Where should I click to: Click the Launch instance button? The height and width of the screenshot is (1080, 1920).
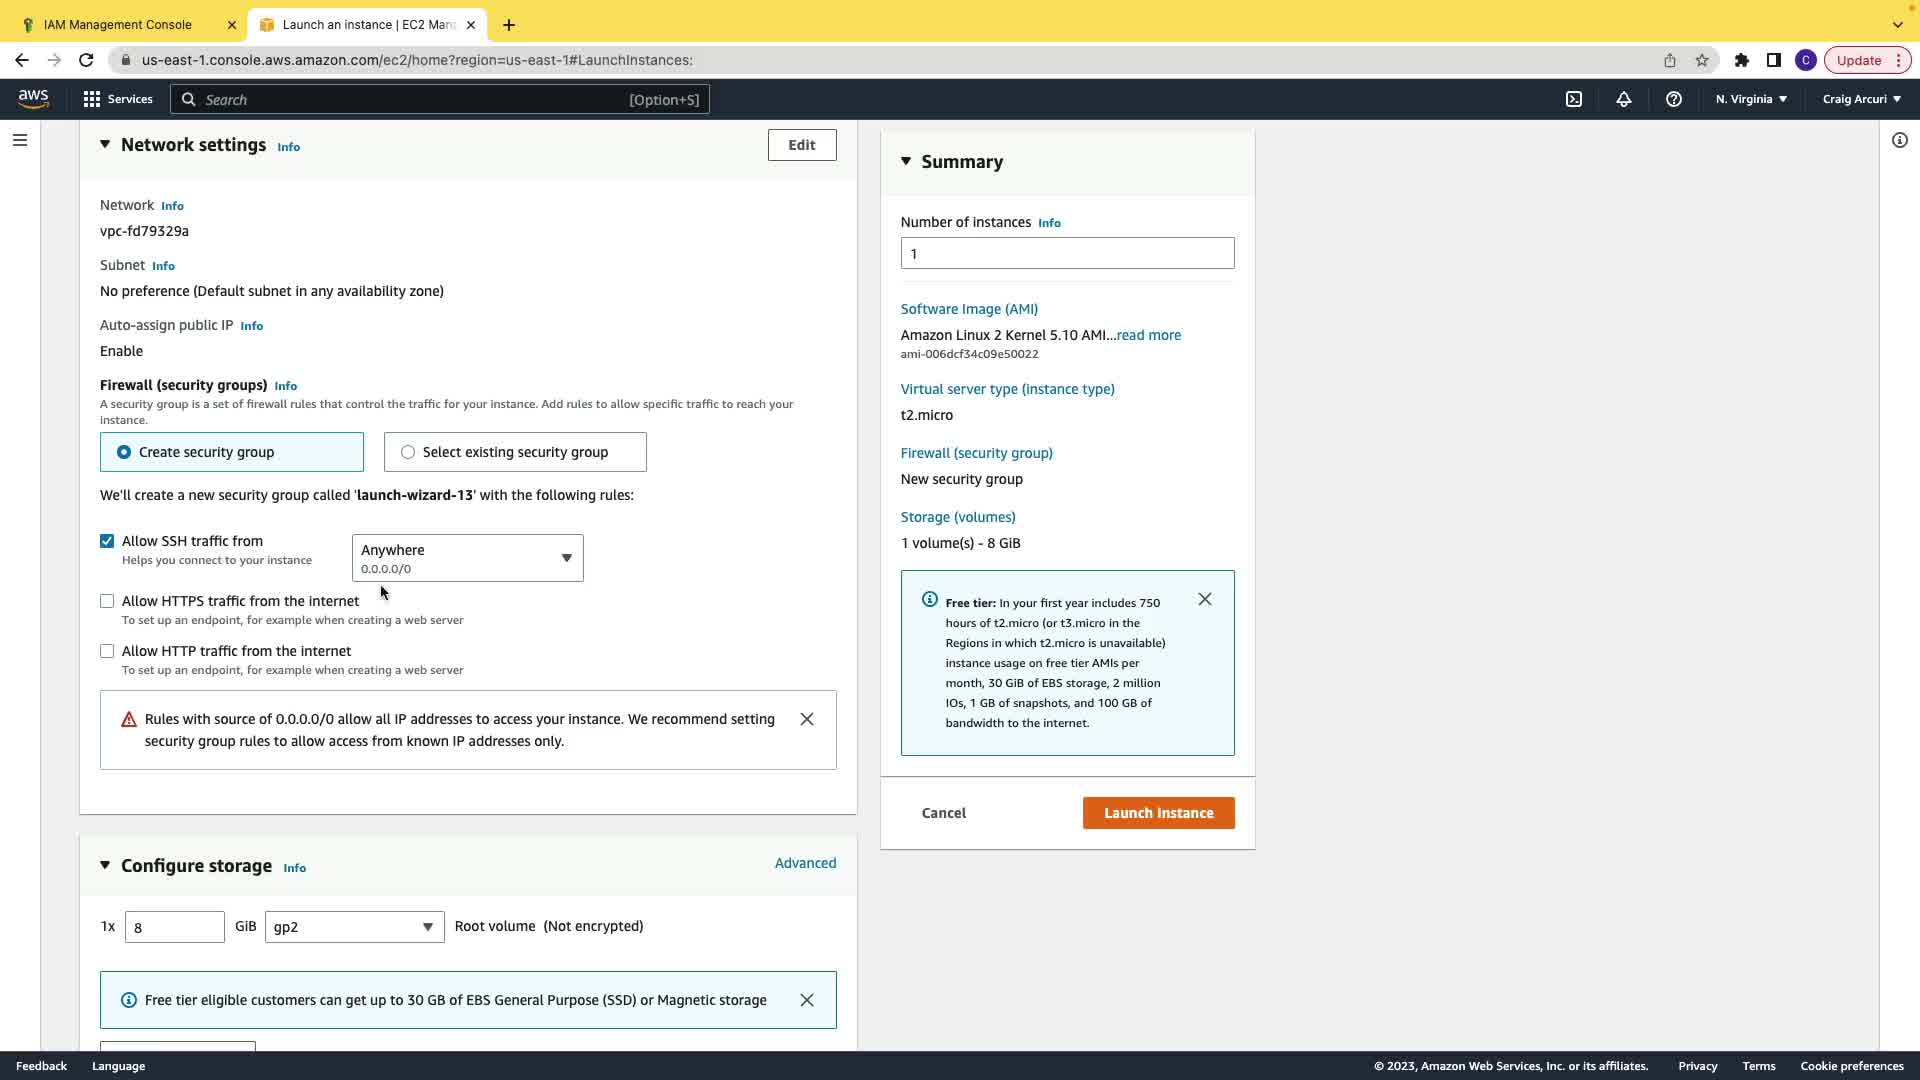[x=1158, y=813]
